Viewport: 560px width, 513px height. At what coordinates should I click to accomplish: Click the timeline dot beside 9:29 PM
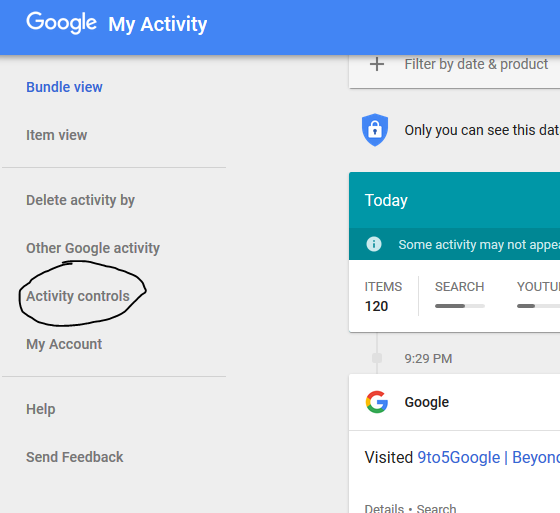pyautogui.click(x=377, y=358)
